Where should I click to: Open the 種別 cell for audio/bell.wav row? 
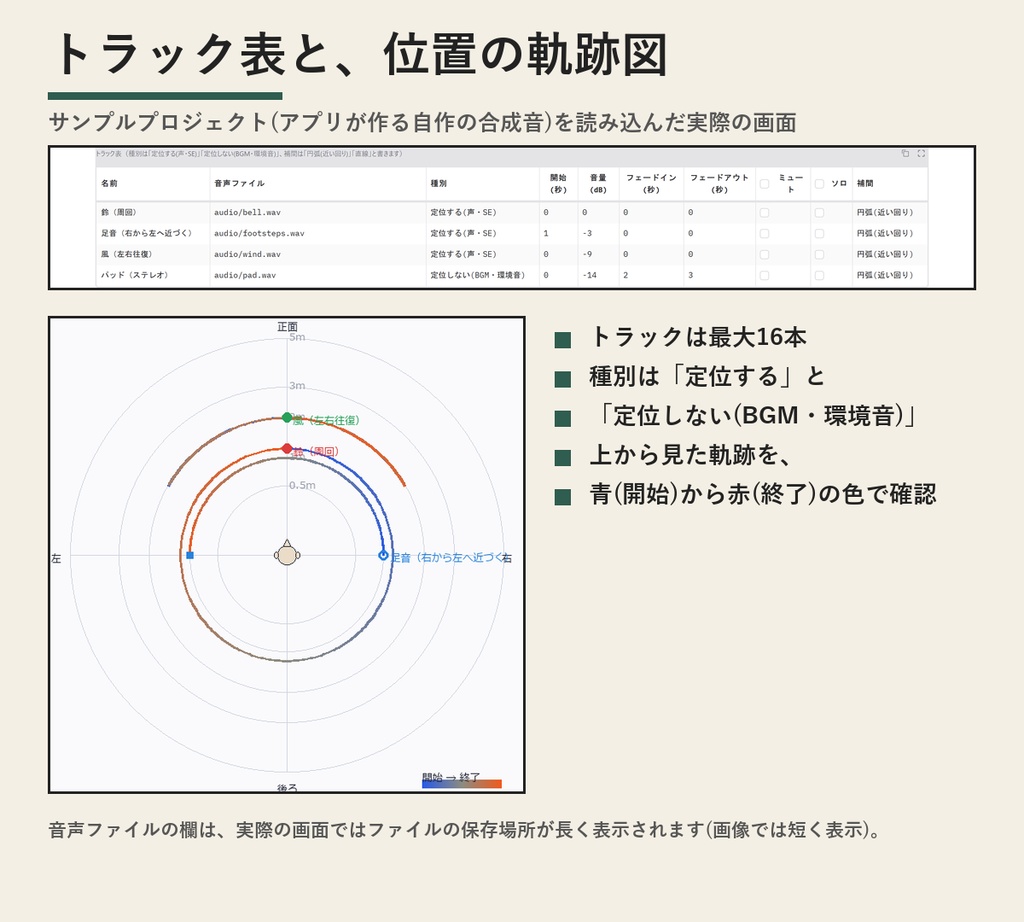(x=483, y=213)
